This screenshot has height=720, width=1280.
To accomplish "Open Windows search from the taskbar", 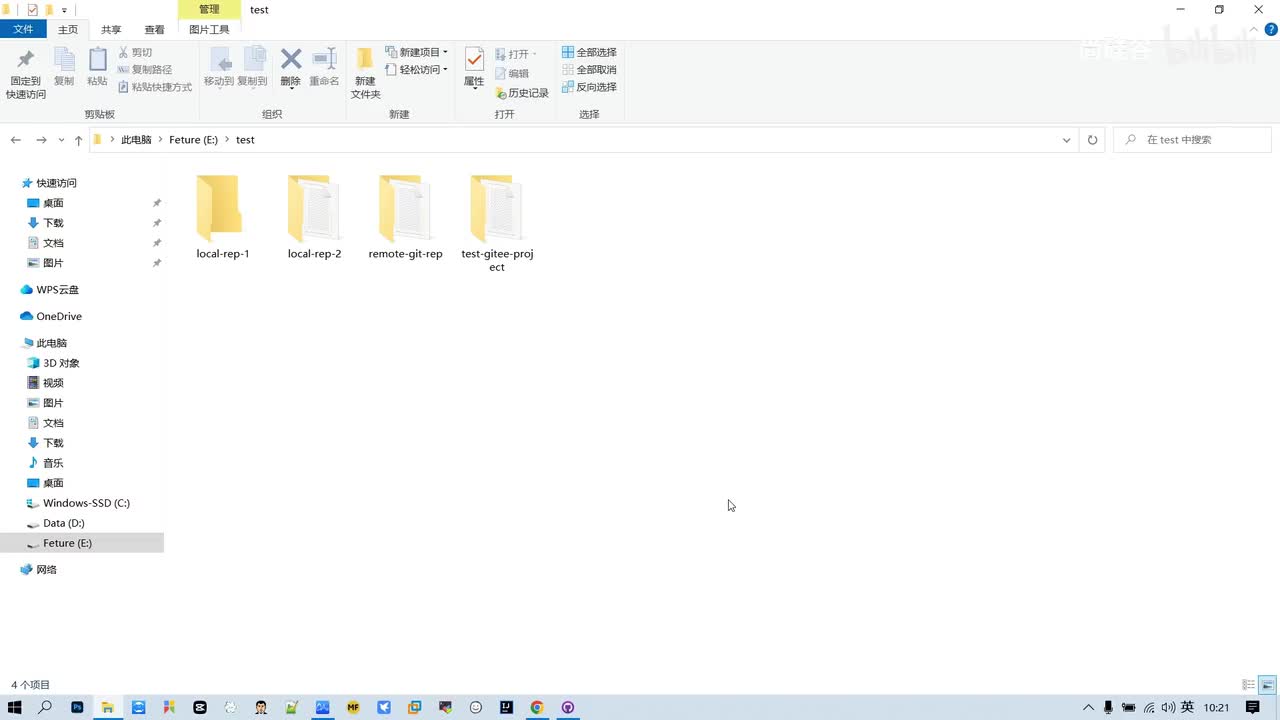I will [45, 707].
